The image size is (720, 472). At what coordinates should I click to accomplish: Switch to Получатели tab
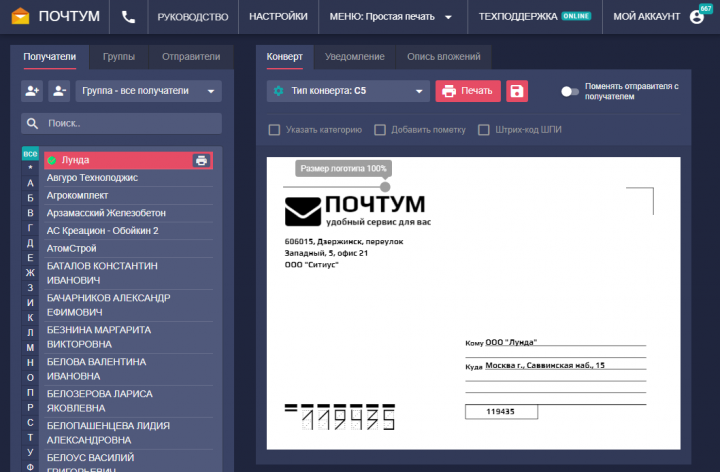[x=50, y=57]
